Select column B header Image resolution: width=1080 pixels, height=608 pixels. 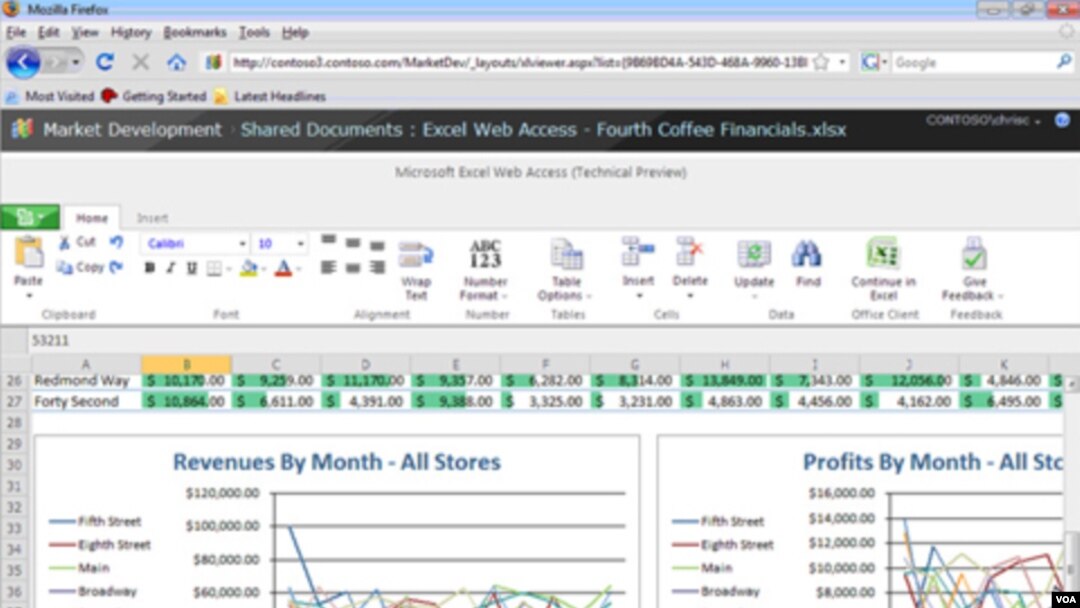pyautogui.click(x=186, y=364)
